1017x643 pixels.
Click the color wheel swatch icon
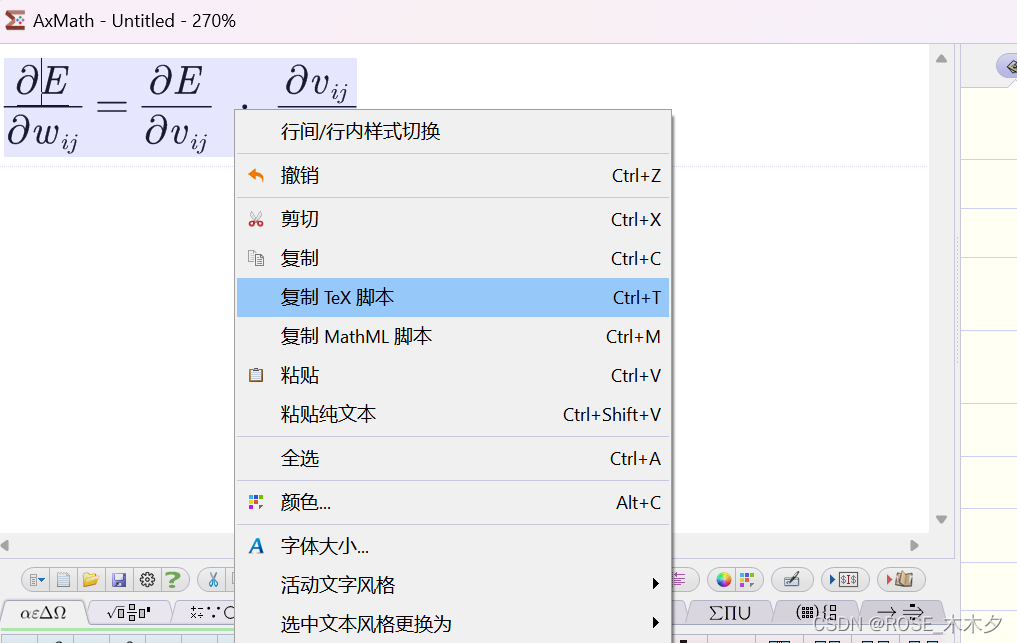723,578
